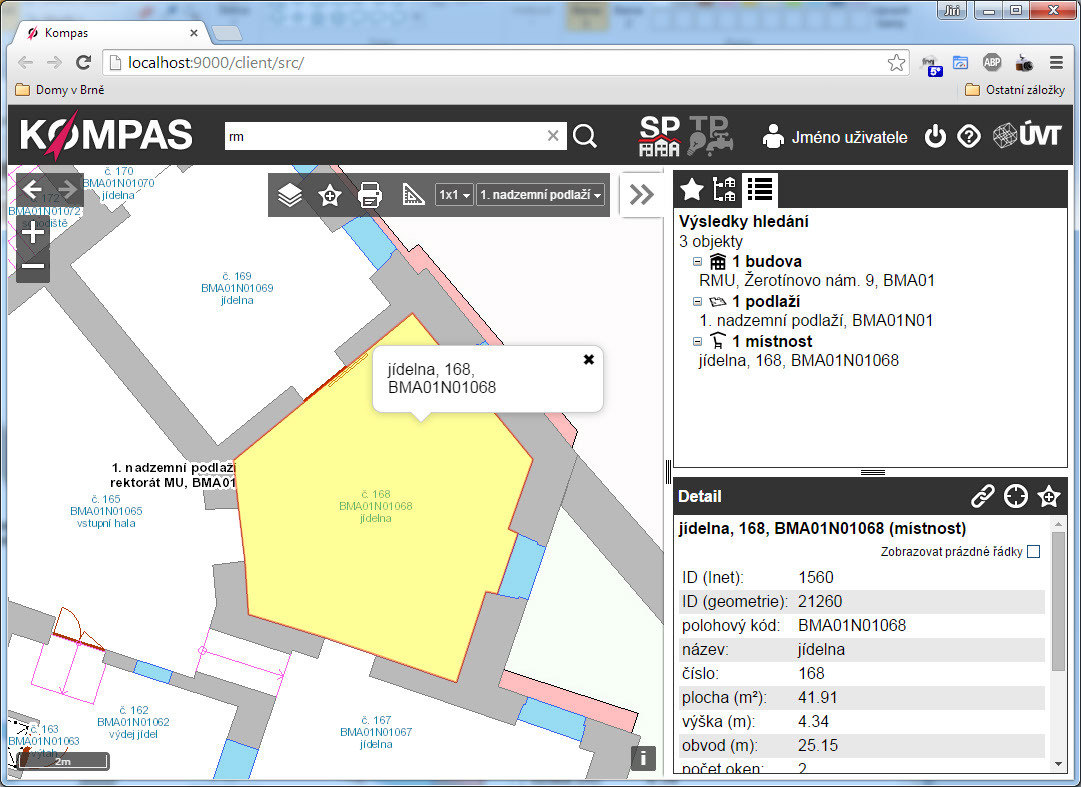Switch to the building tree tab
Image resolution: width=1081 pixels, height=787 pixels.
pyautogui.click(x=725, y=189)
